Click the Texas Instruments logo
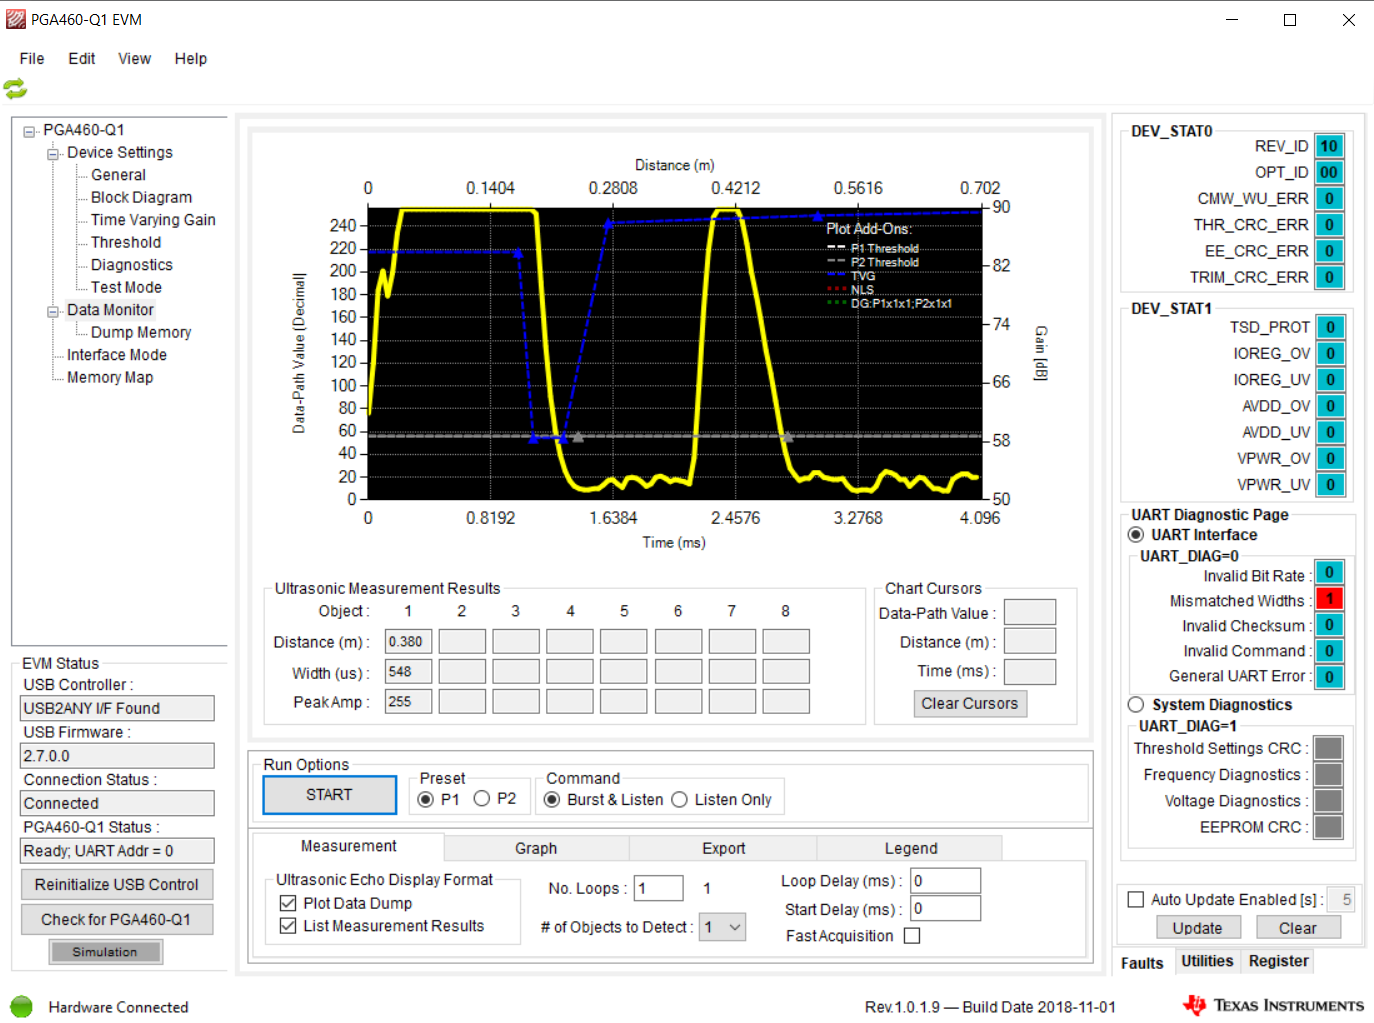 [x=1273, y=1005]
